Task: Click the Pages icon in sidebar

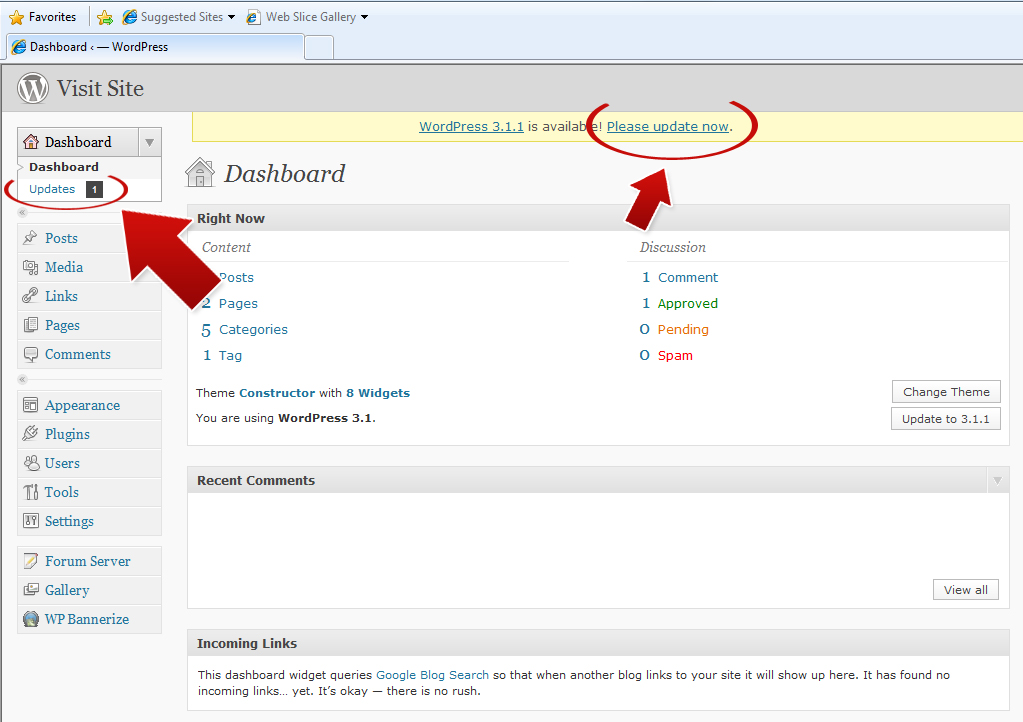Action: (30, 325)
